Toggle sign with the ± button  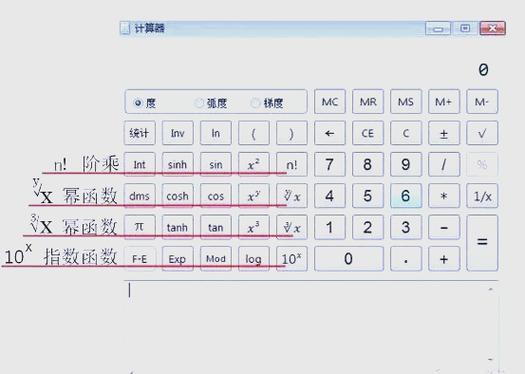pos(444,133)
